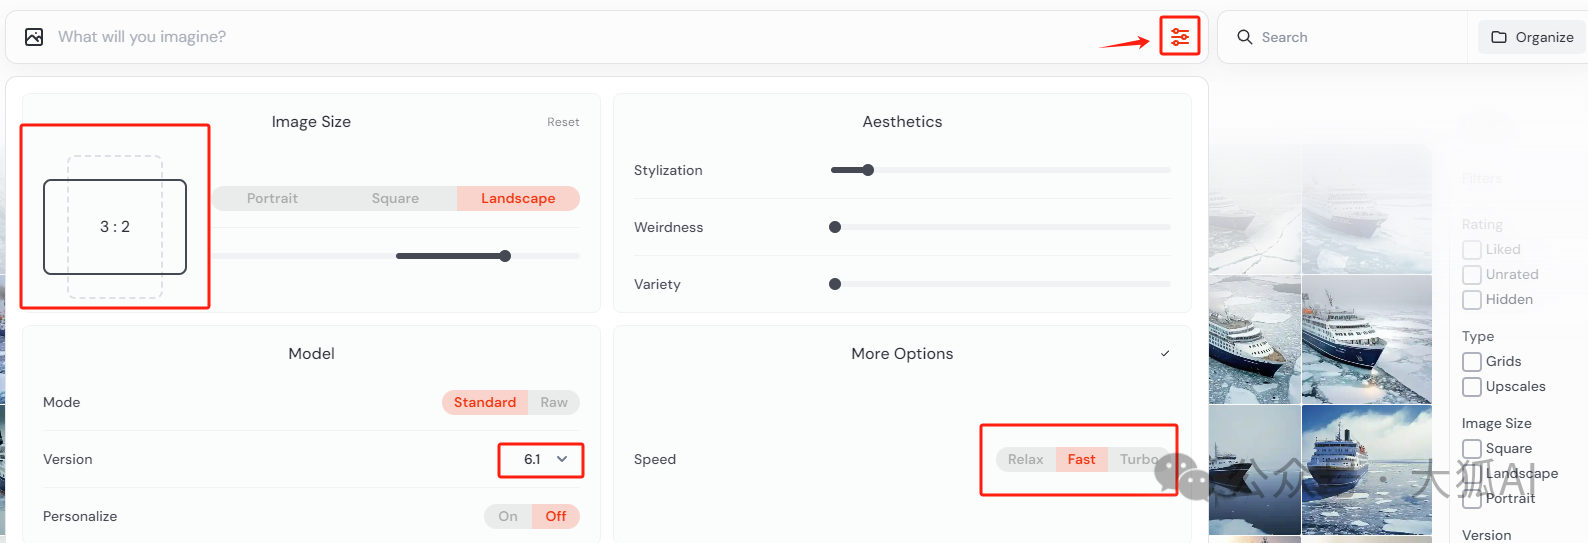Switch the Mode to Raw

[554, 402]
